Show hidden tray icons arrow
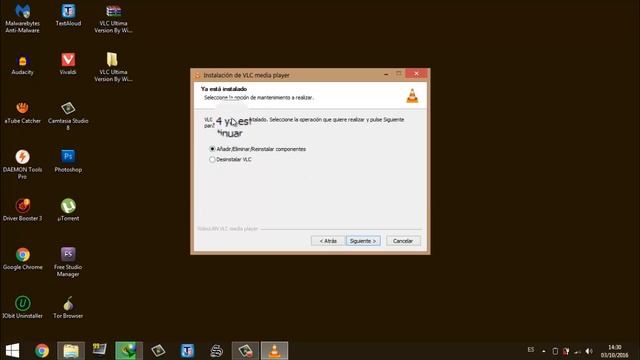Image resolution: width=640 pixels, height=360 pixels. click(544, 351)
